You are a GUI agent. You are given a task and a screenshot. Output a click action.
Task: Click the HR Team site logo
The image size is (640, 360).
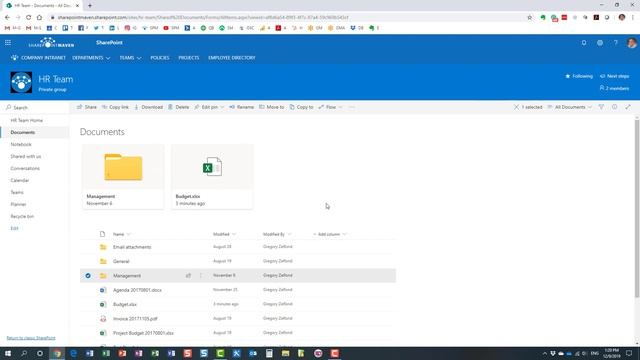click(x=21, y=82)
